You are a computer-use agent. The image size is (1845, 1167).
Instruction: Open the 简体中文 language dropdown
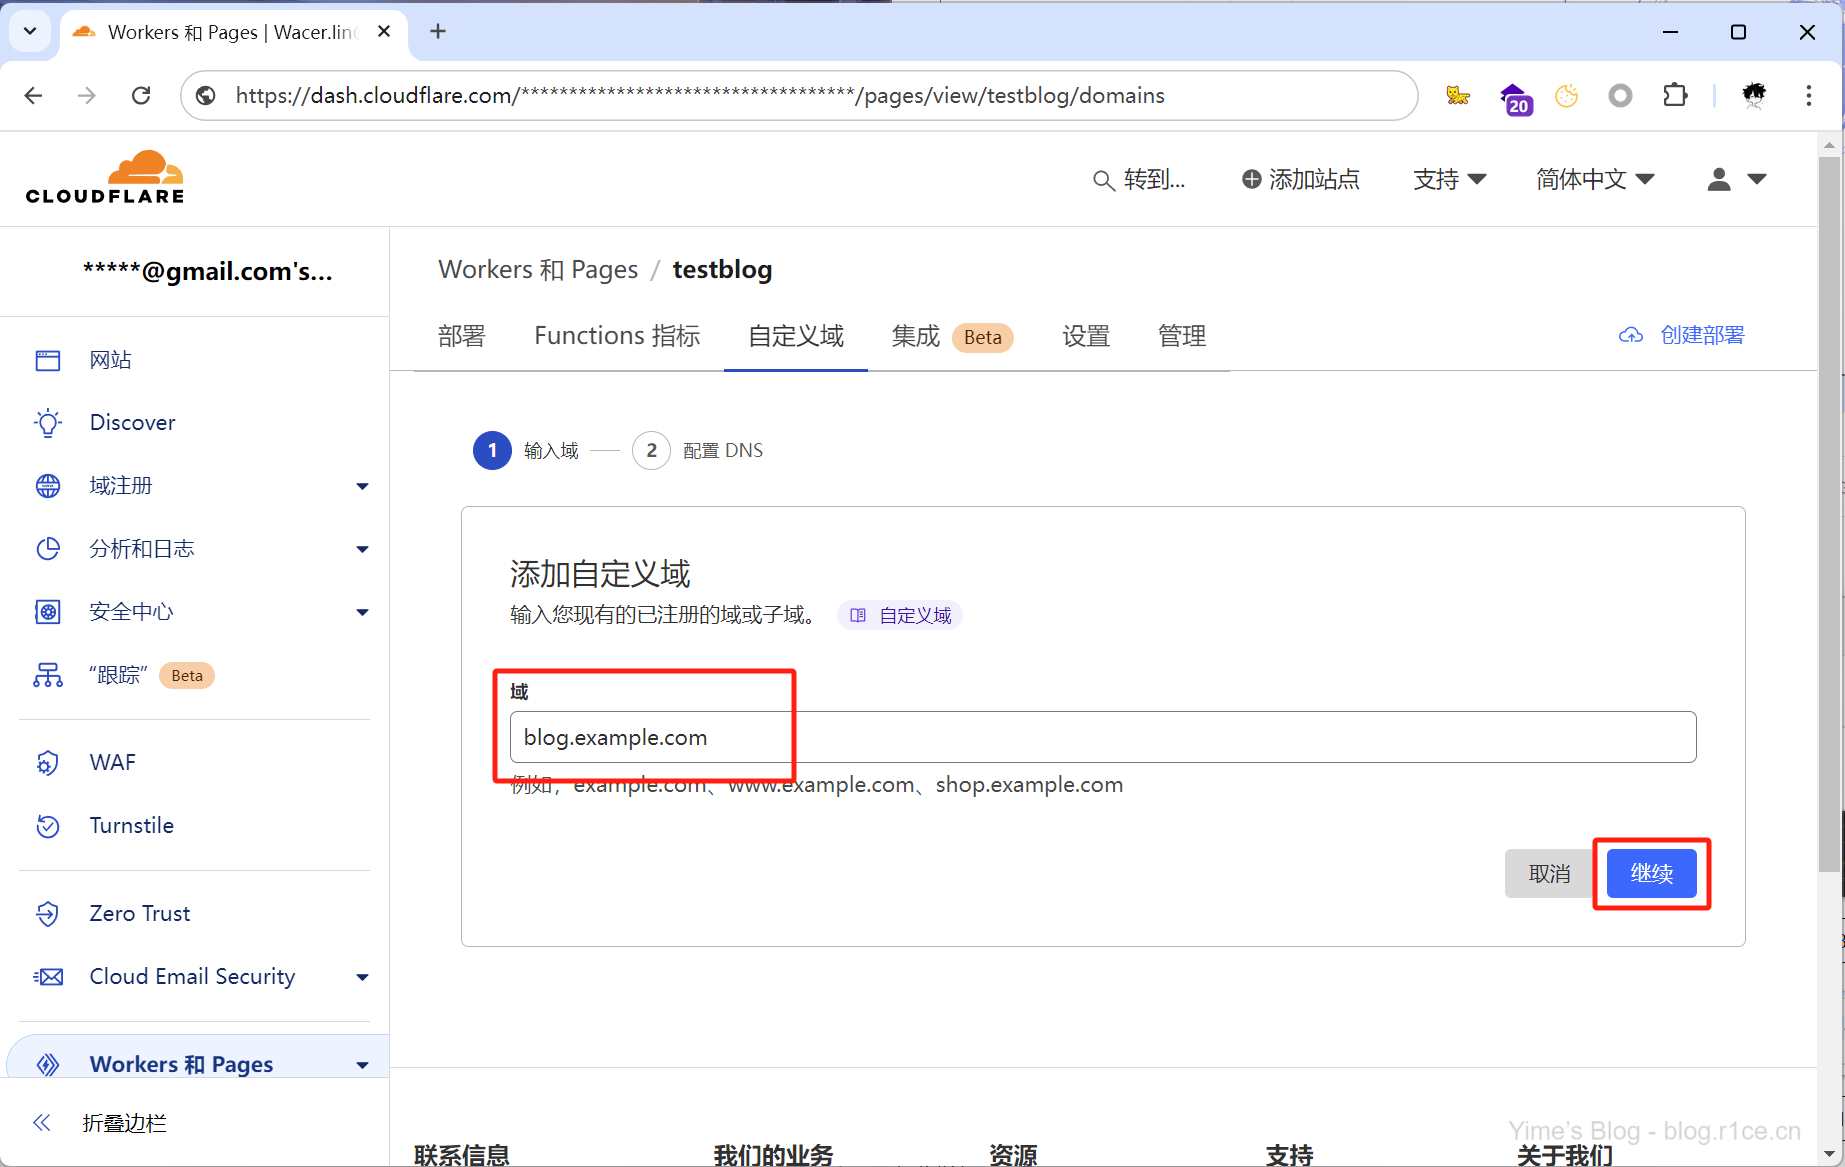pyautogui.click(x=1595, y=179)
